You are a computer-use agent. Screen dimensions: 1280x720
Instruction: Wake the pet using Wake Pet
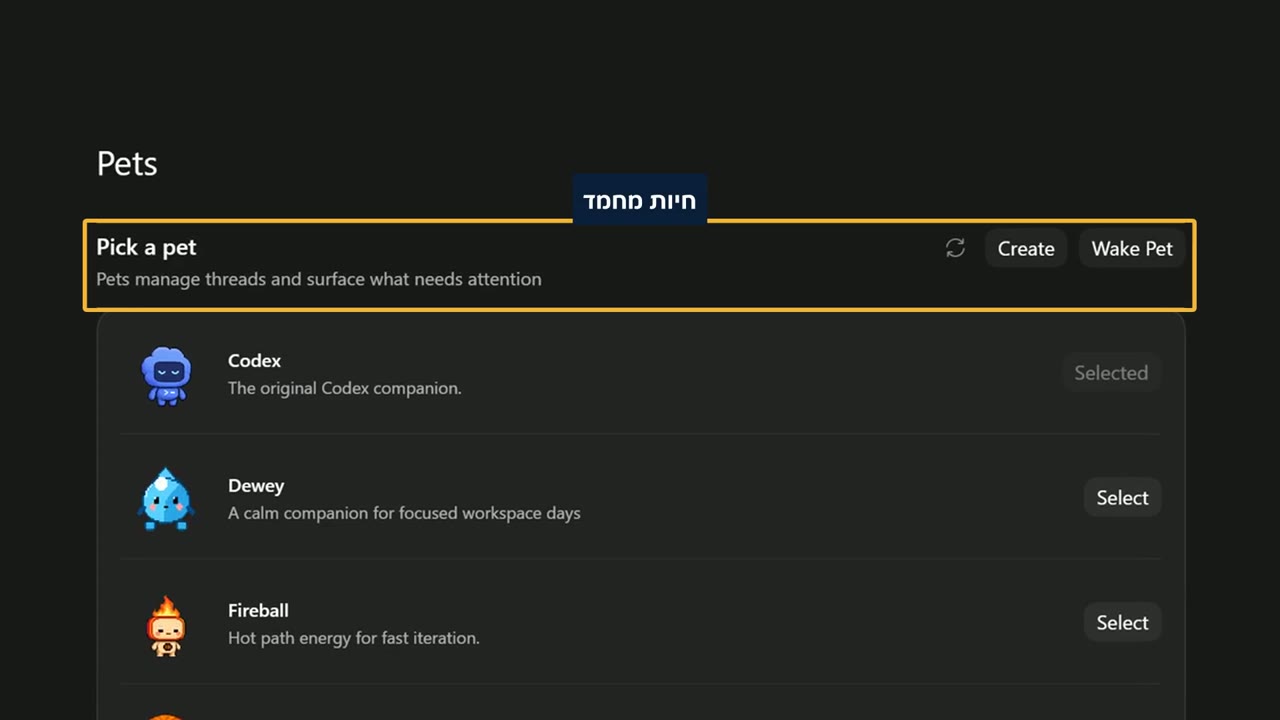coord(1132,248)
